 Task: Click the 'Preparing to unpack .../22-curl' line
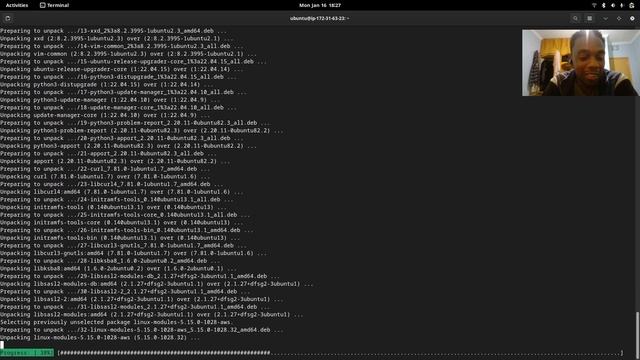click(105, 169)
